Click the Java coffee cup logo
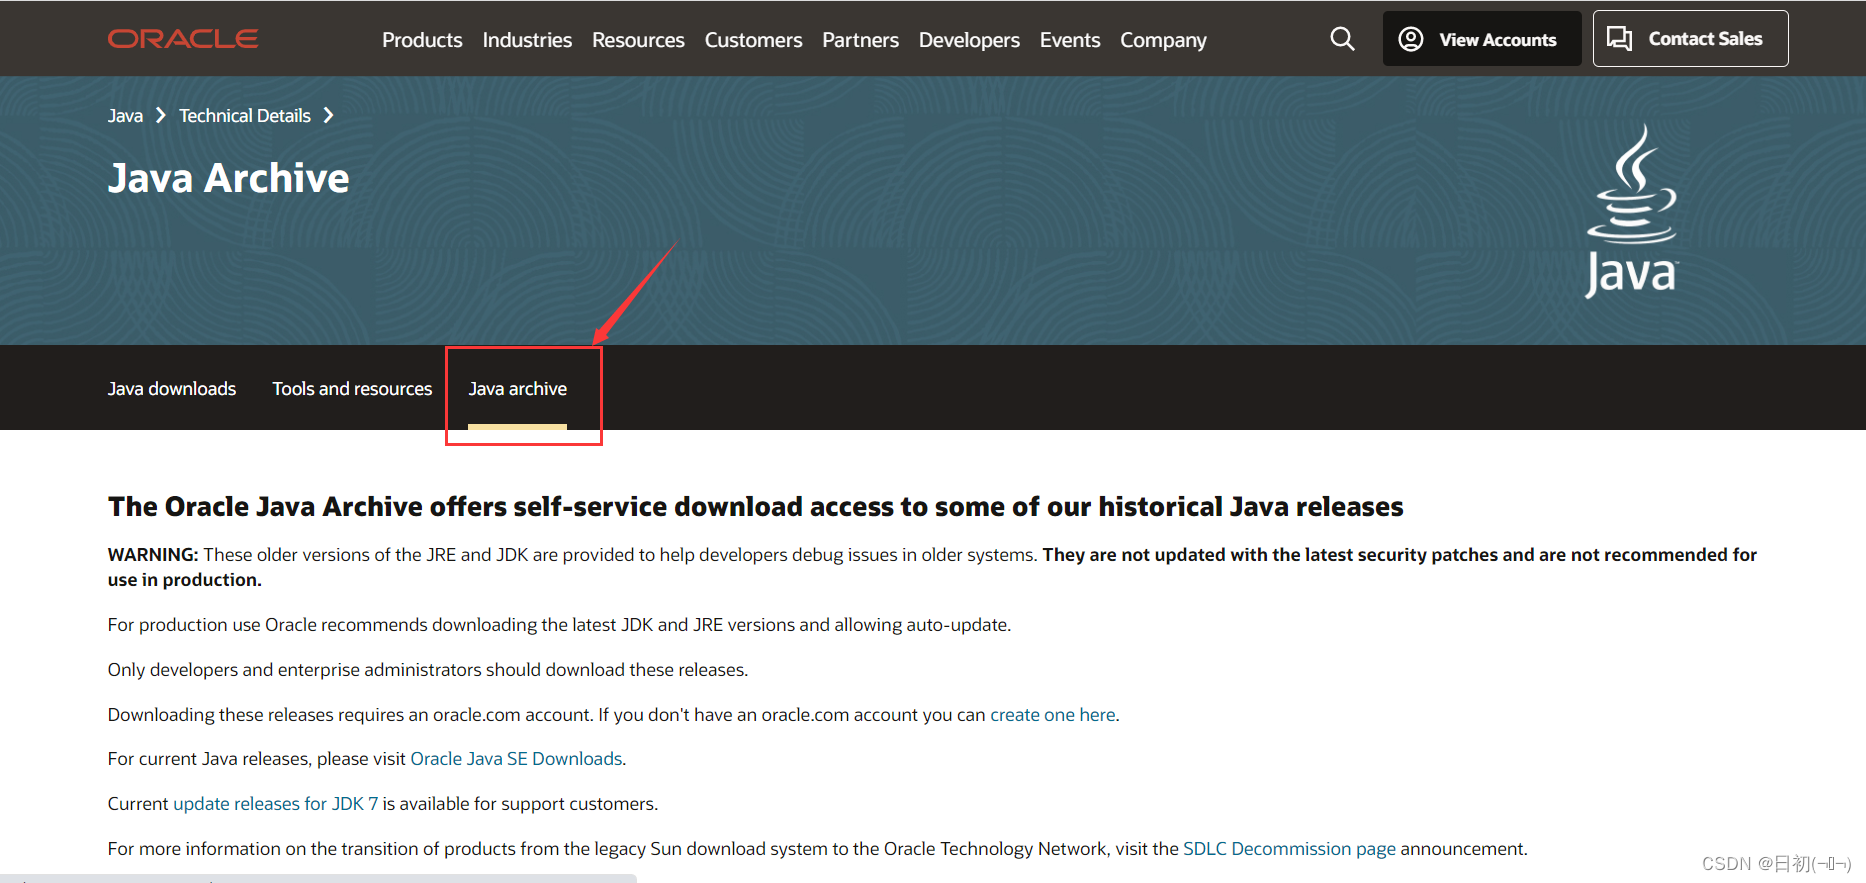Screen dimensions: 1866x883 (x=1632, y=211)
